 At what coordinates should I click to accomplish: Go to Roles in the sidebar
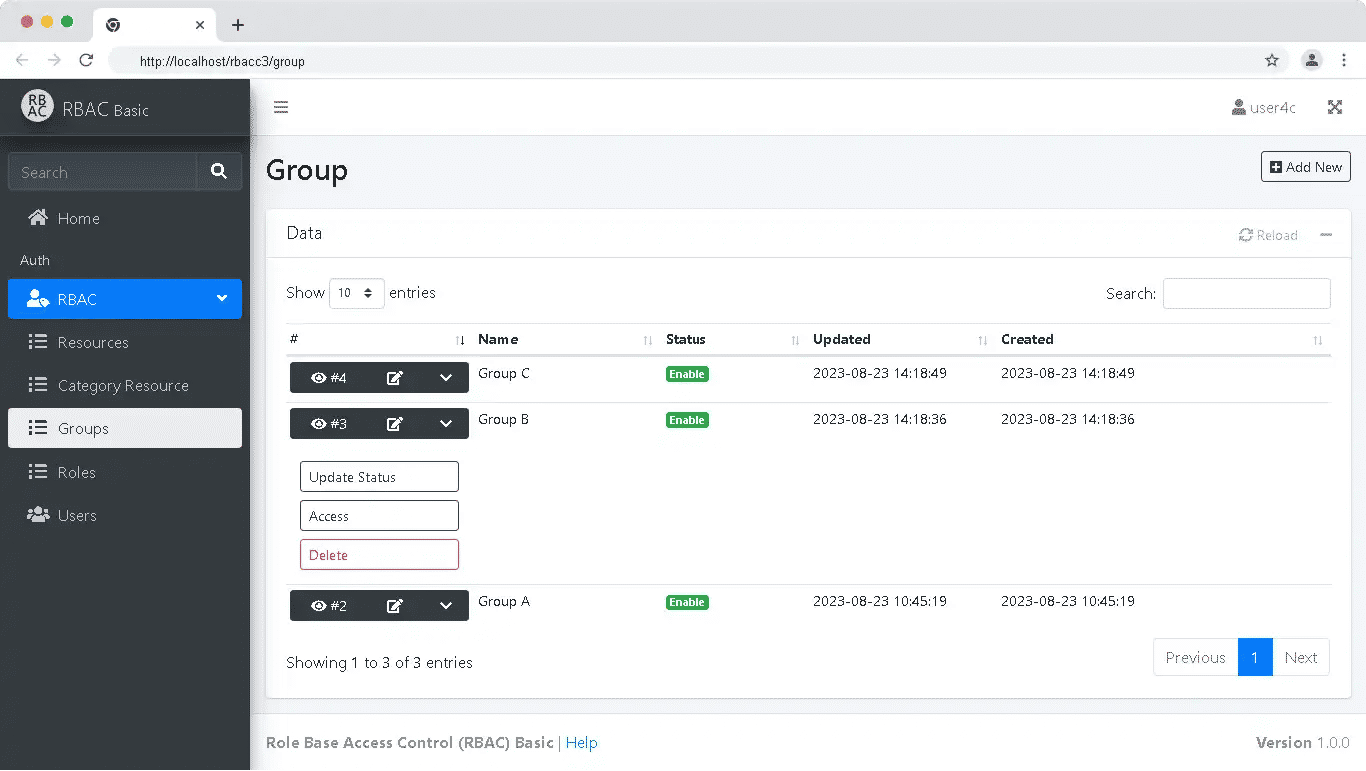coord(77,472)
